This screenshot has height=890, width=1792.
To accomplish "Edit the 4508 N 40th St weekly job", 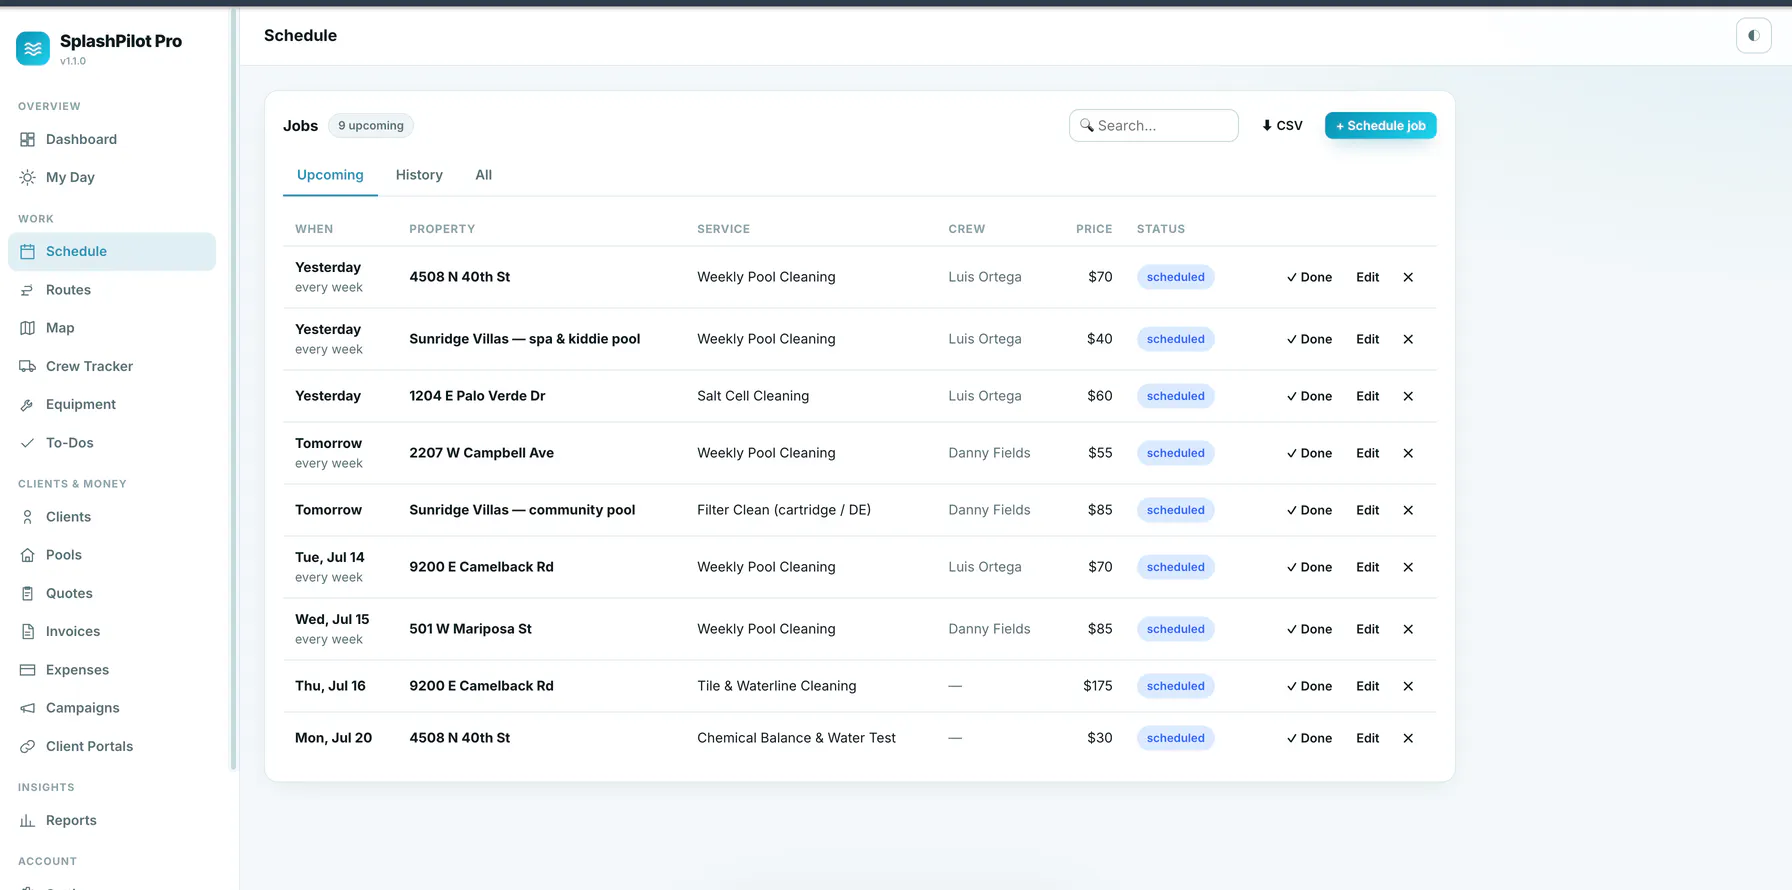I will tap(1367, 277).
